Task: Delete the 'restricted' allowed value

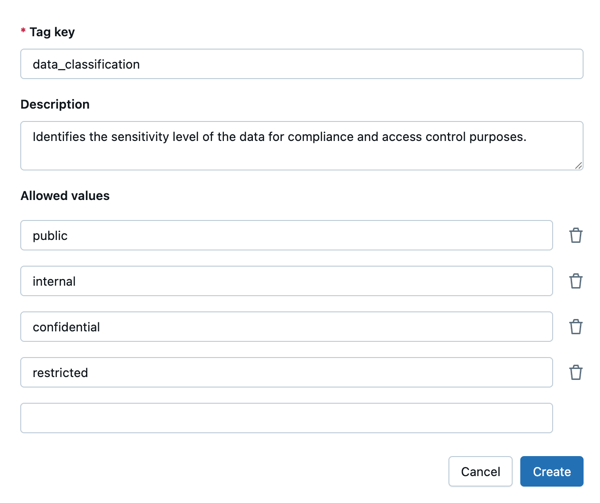Action: (576, 372)
